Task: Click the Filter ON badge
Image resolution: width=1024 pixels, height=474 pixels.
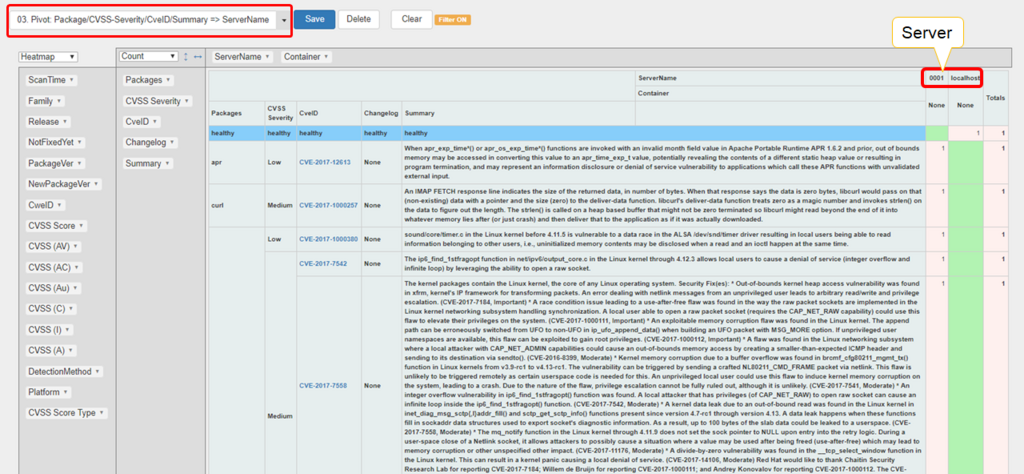Action: point(453,20)
